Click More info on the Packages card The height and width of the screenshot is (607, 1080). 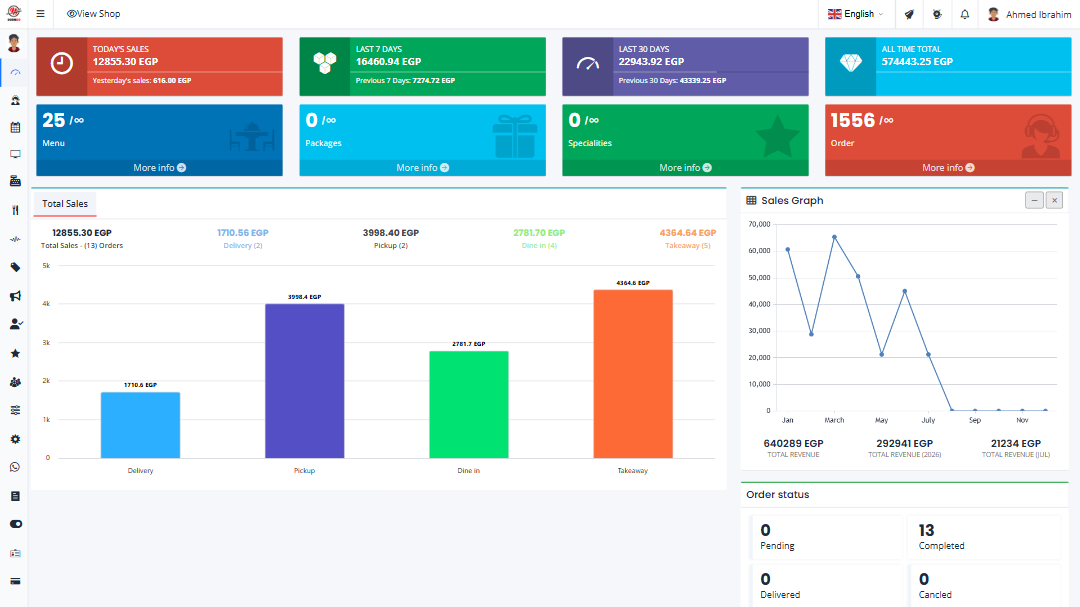[x=422, y=167]
